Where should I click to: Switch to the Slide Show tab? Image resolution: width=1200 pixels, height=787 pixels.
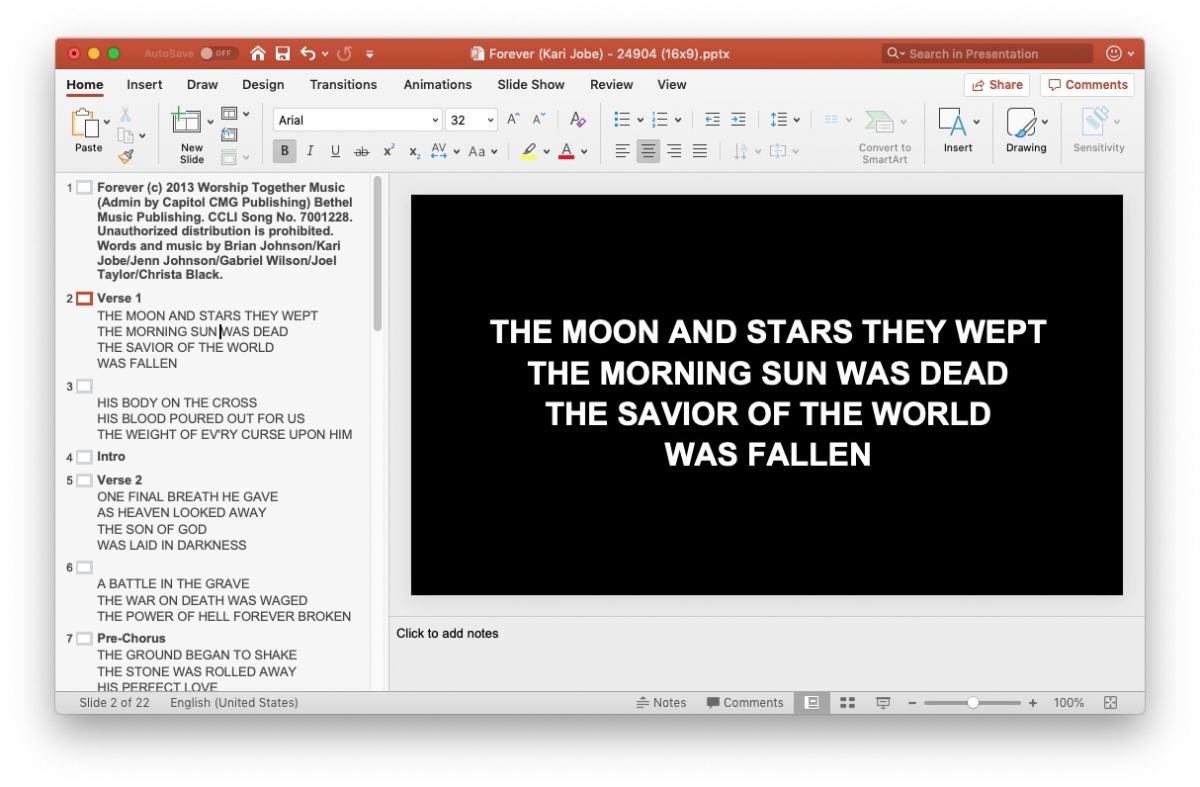(531, 85)
